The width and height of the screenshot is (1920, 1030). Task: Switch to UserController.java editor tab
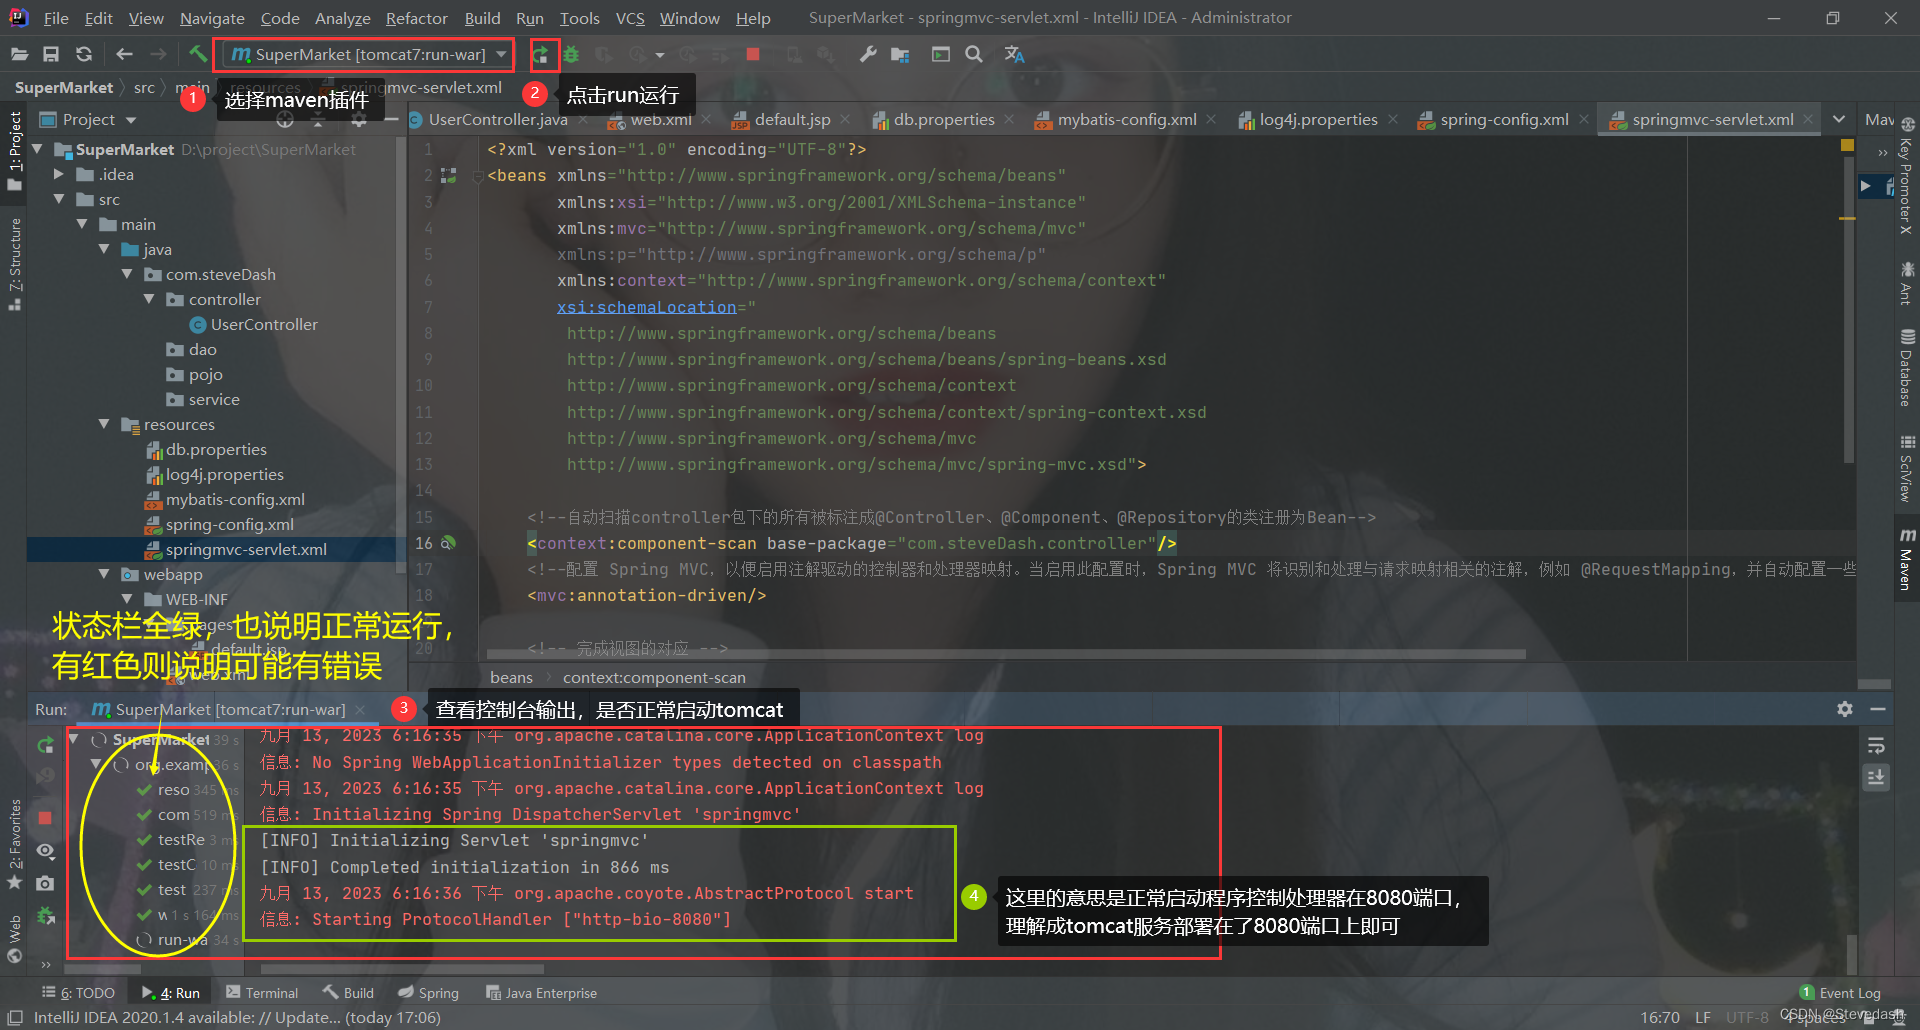498,119
